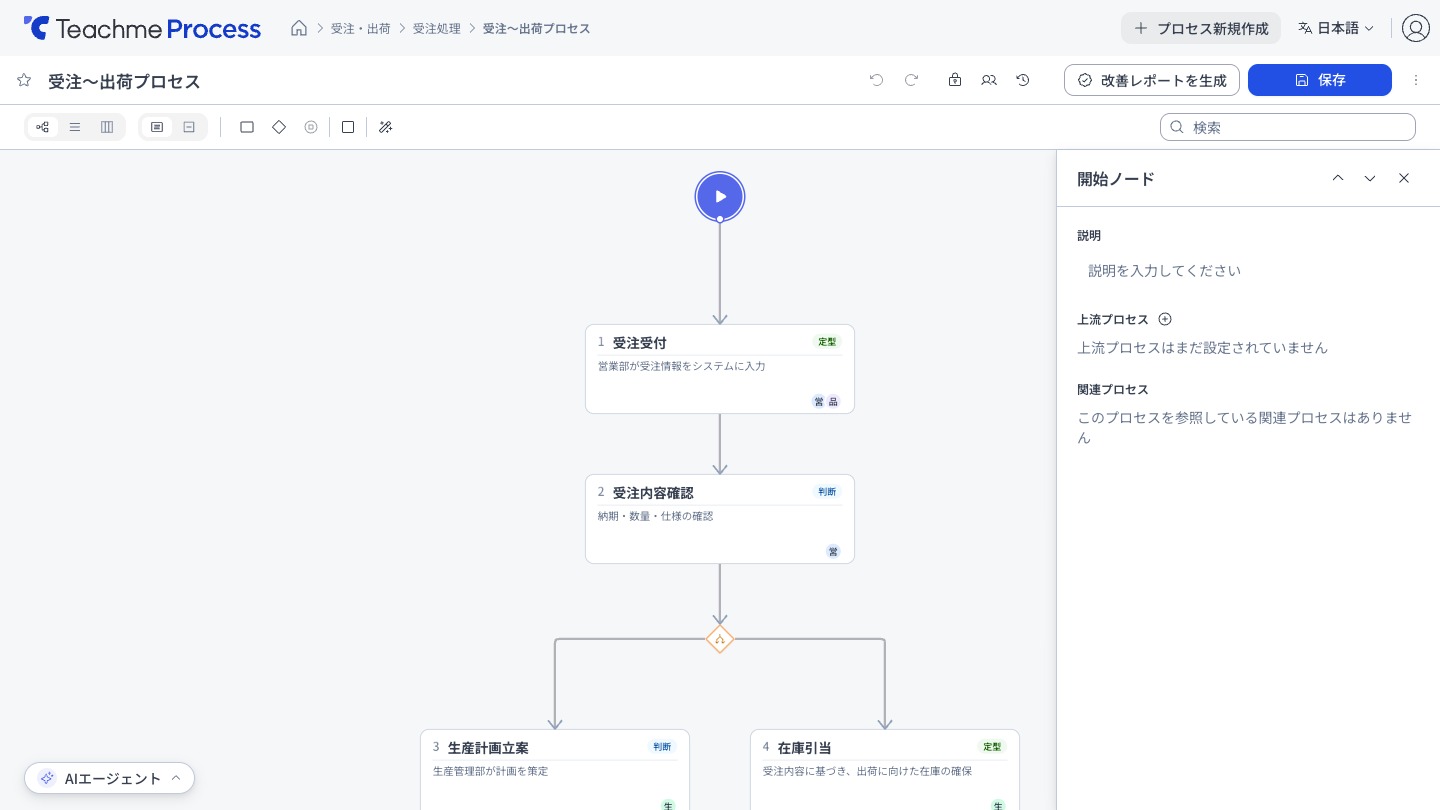Viewport: 1440px width, 810px height.
Task: Go to previous node with up chevron
Action: click(1338, 178)
